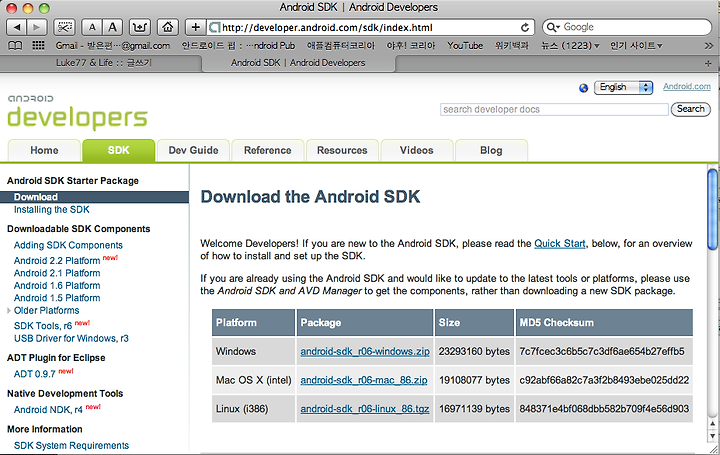
Task: Open the Resources tab
Action: 342,151
